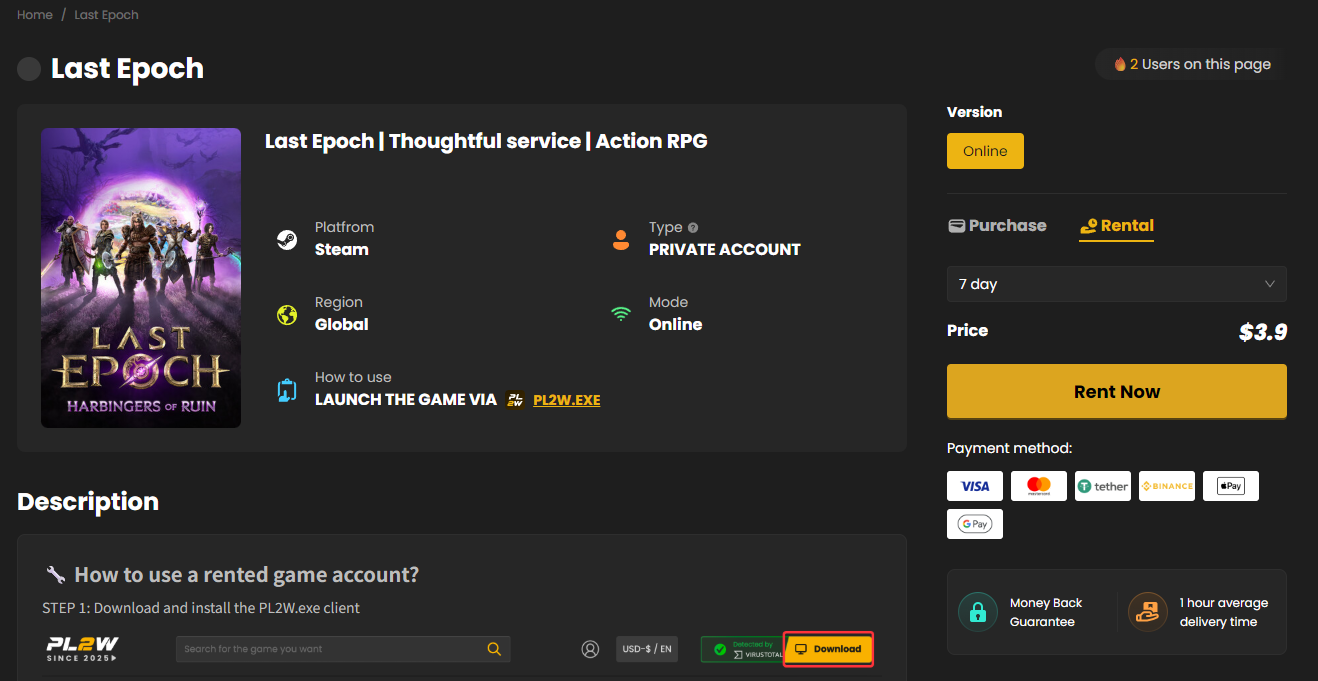Click the green Wi-Fi Mode icon
Viewport: 1318px width, 681px height.
[621, 314]
